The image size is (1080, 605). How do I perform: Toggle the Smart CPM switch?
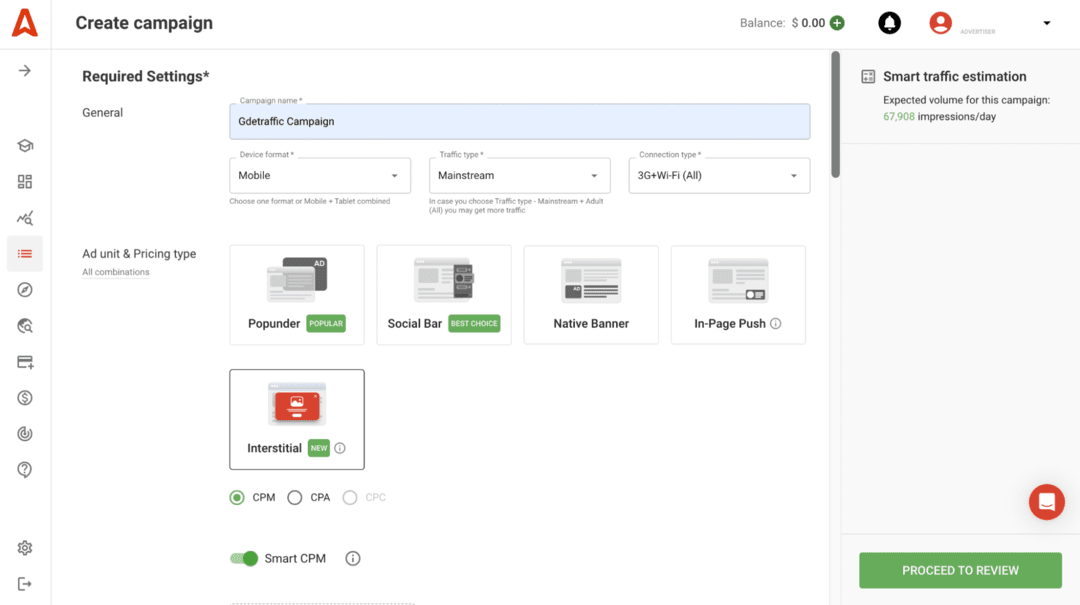coord(244,559)
